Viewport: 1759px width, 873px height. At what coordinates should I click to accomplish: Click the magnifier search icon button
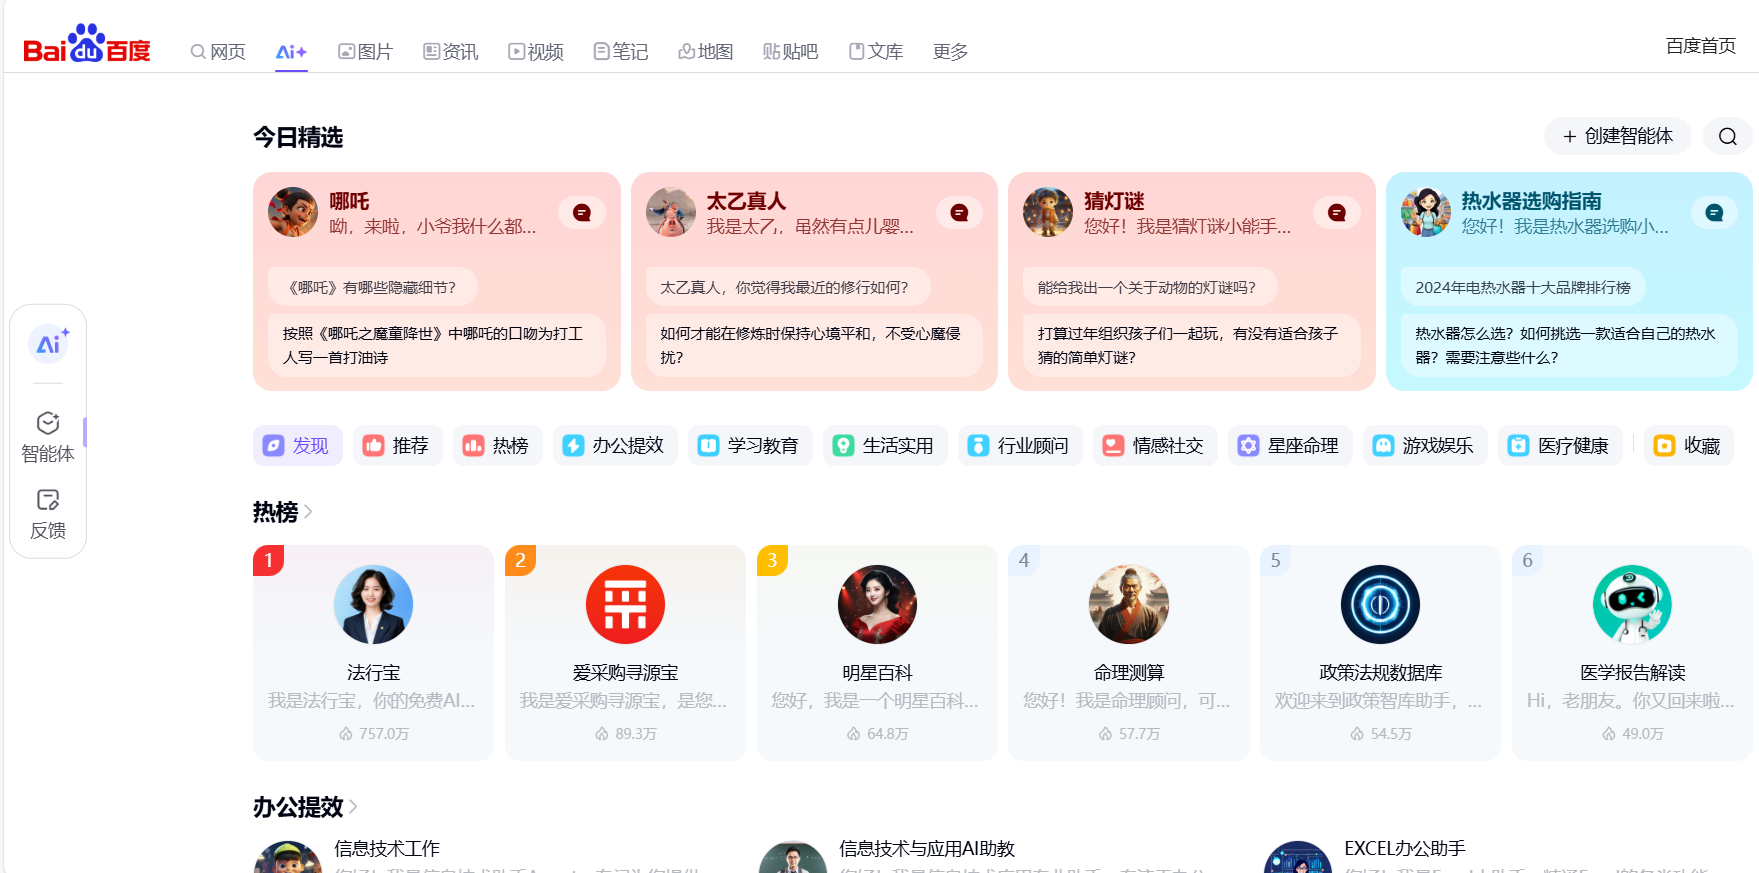point(1727,136)
